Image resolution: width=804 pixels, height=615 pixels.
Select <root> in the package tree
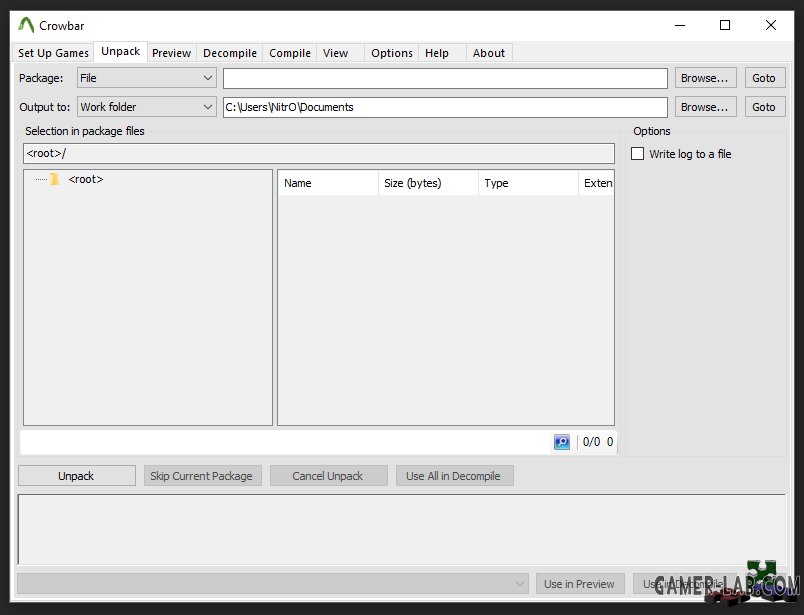pos(86,179)
